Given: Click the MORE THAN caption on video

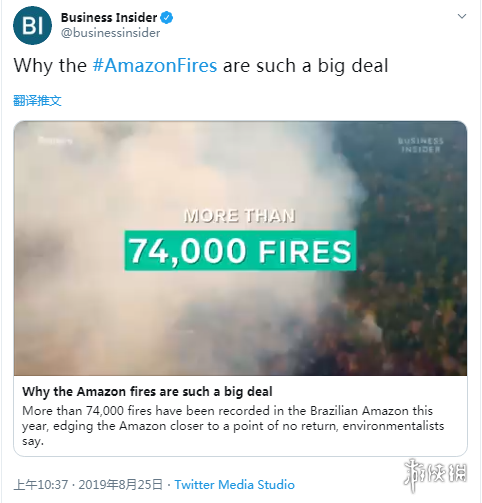Looking at the screenshot, I should pos(240,216).
